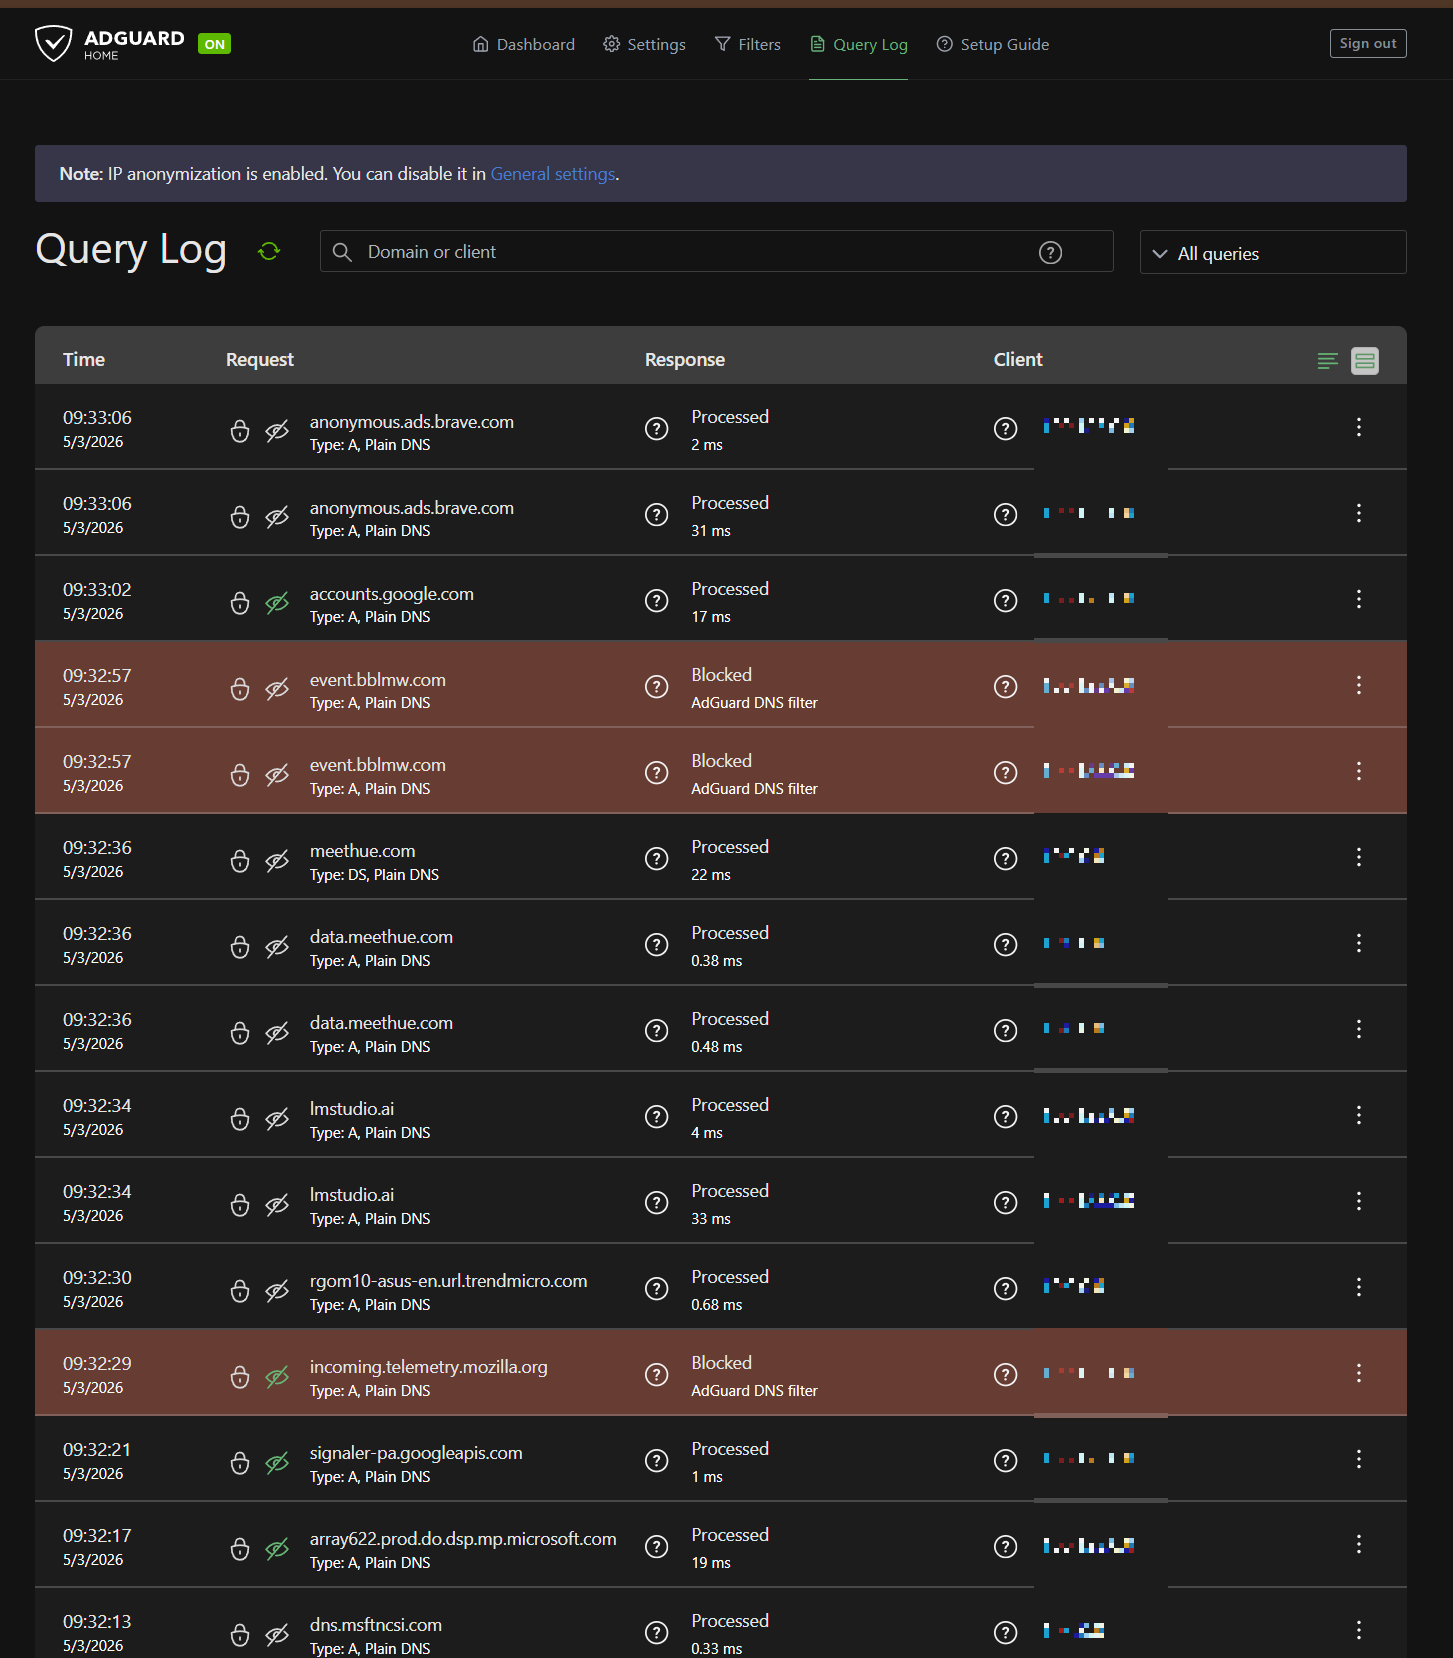Image resolution: width=1453 pixels, height=1658 pixels.
Task: Open the Dashboard tab
Action: coord(523,44)
